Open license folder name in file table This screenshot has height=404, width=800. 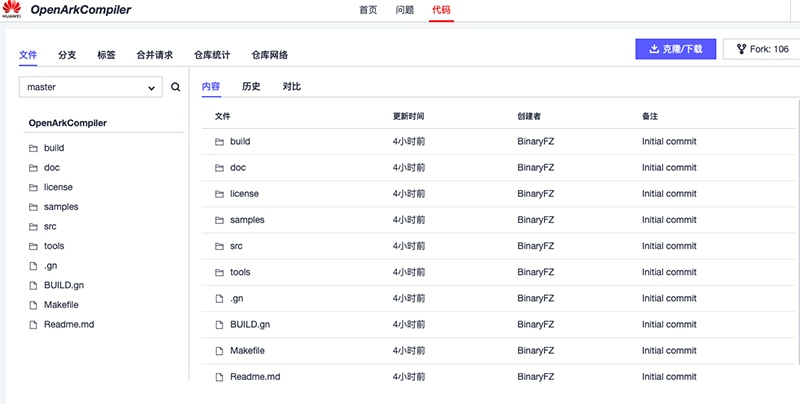coord(244,194)
